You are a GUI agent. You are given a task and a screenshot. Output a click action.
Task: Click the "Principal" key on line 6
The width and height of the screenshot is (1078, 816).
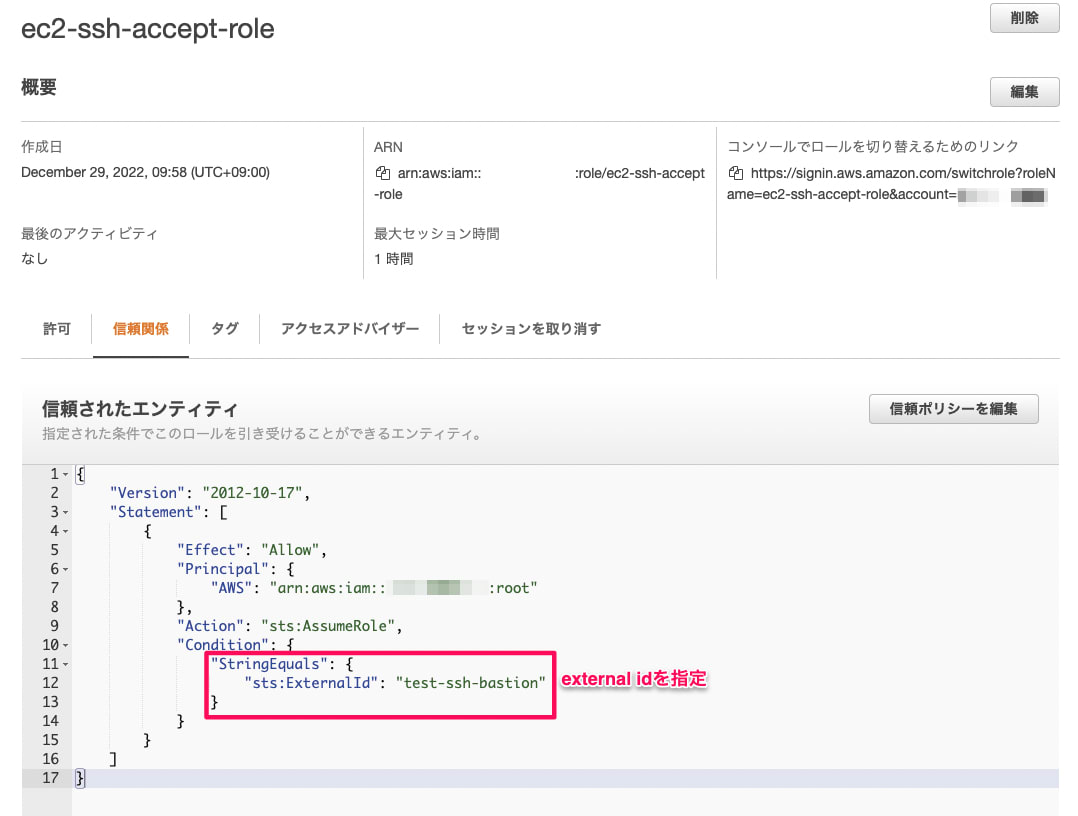coord(223,569)
